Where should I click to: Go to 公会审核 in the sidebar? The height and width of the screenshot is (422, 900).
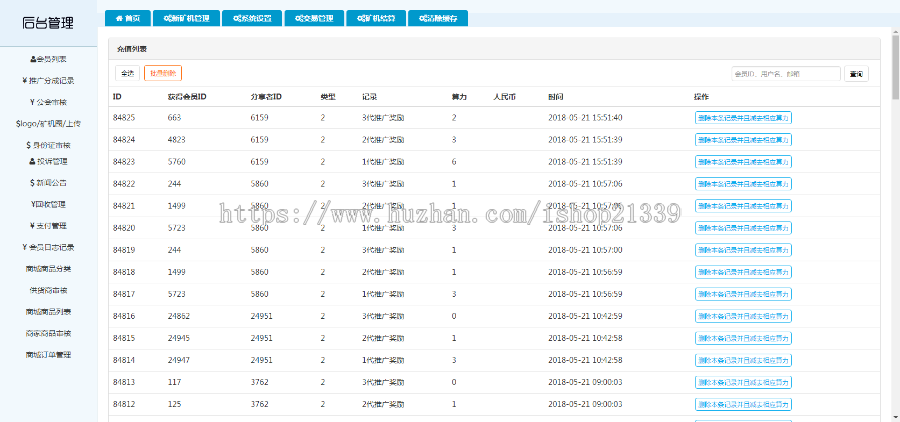(x=49, y=102)
